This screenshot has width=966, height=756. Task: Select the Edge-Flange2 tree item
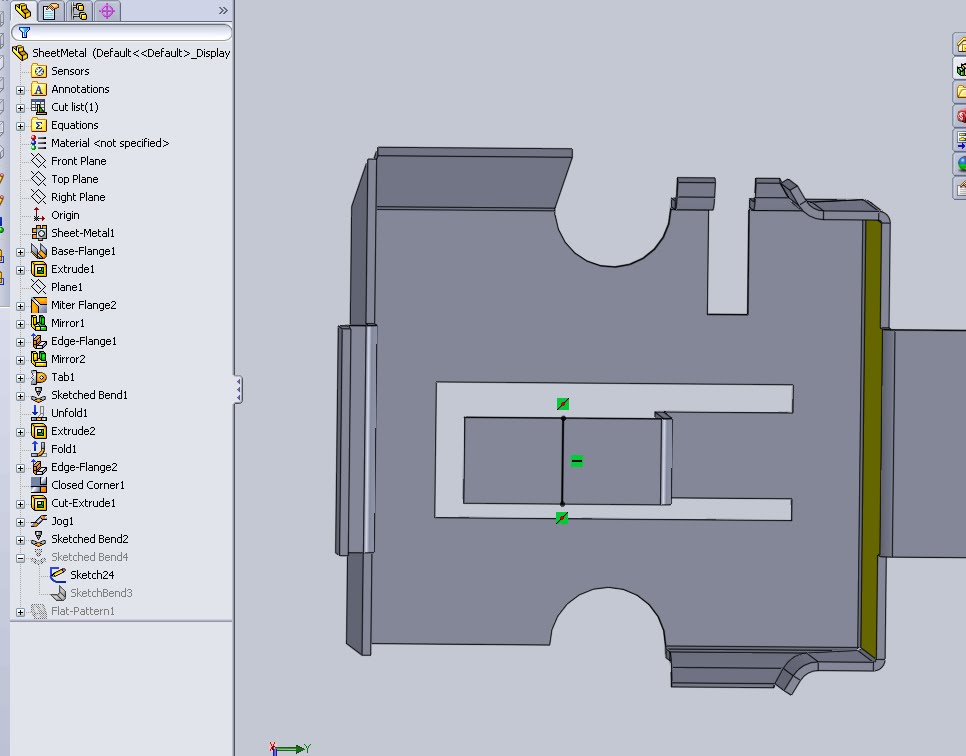[84, 467]
